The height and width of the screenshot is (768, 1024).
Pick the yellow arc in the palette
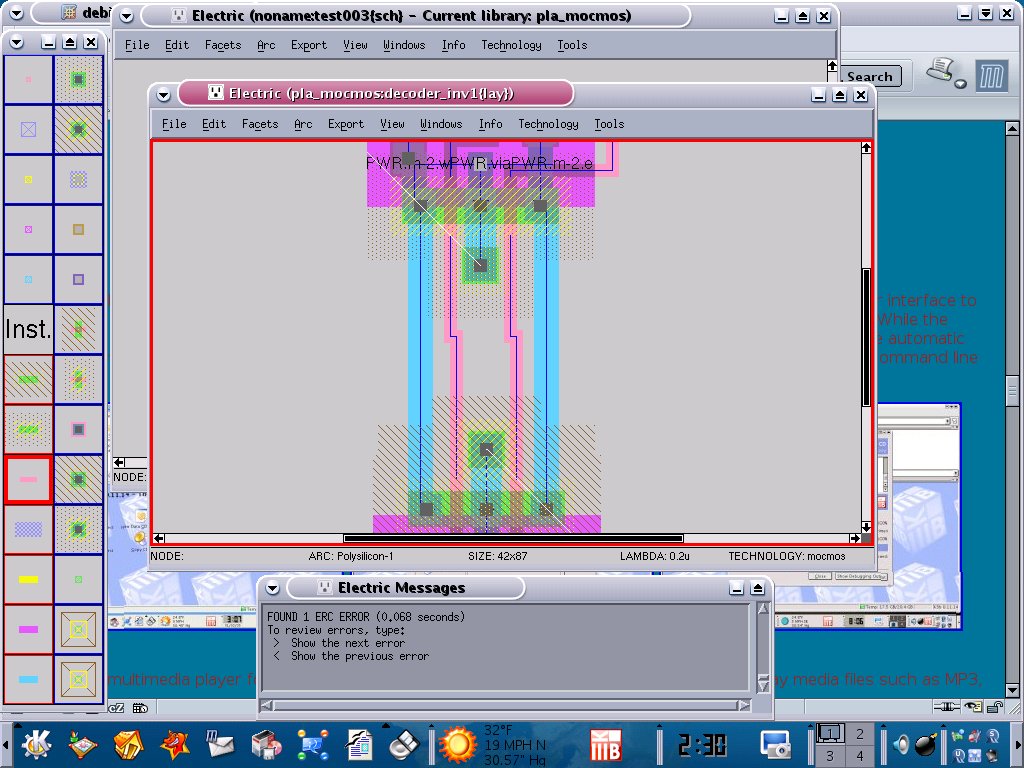[28, 580]
